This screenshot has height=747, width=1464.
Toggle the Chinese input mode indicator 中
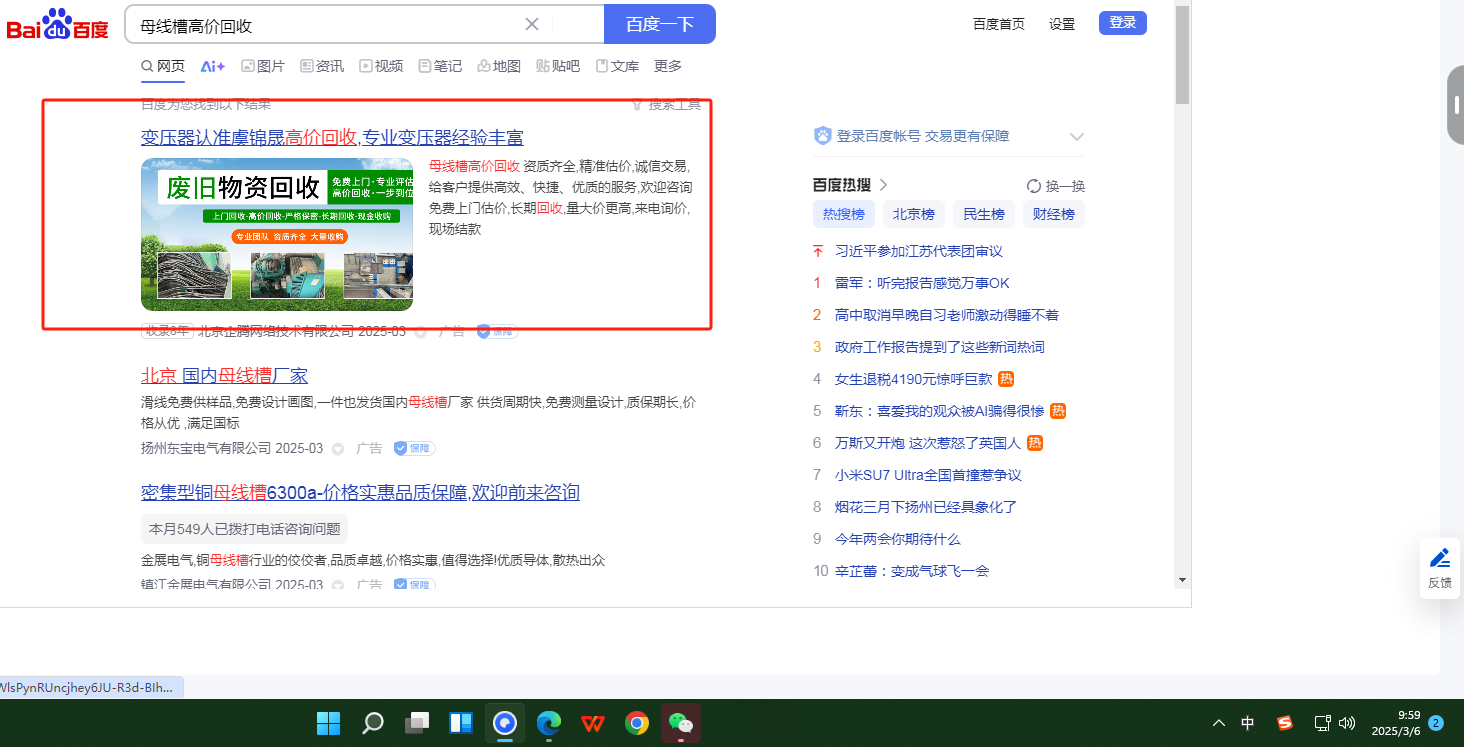pyautogui.click(x=1248, y=723)
